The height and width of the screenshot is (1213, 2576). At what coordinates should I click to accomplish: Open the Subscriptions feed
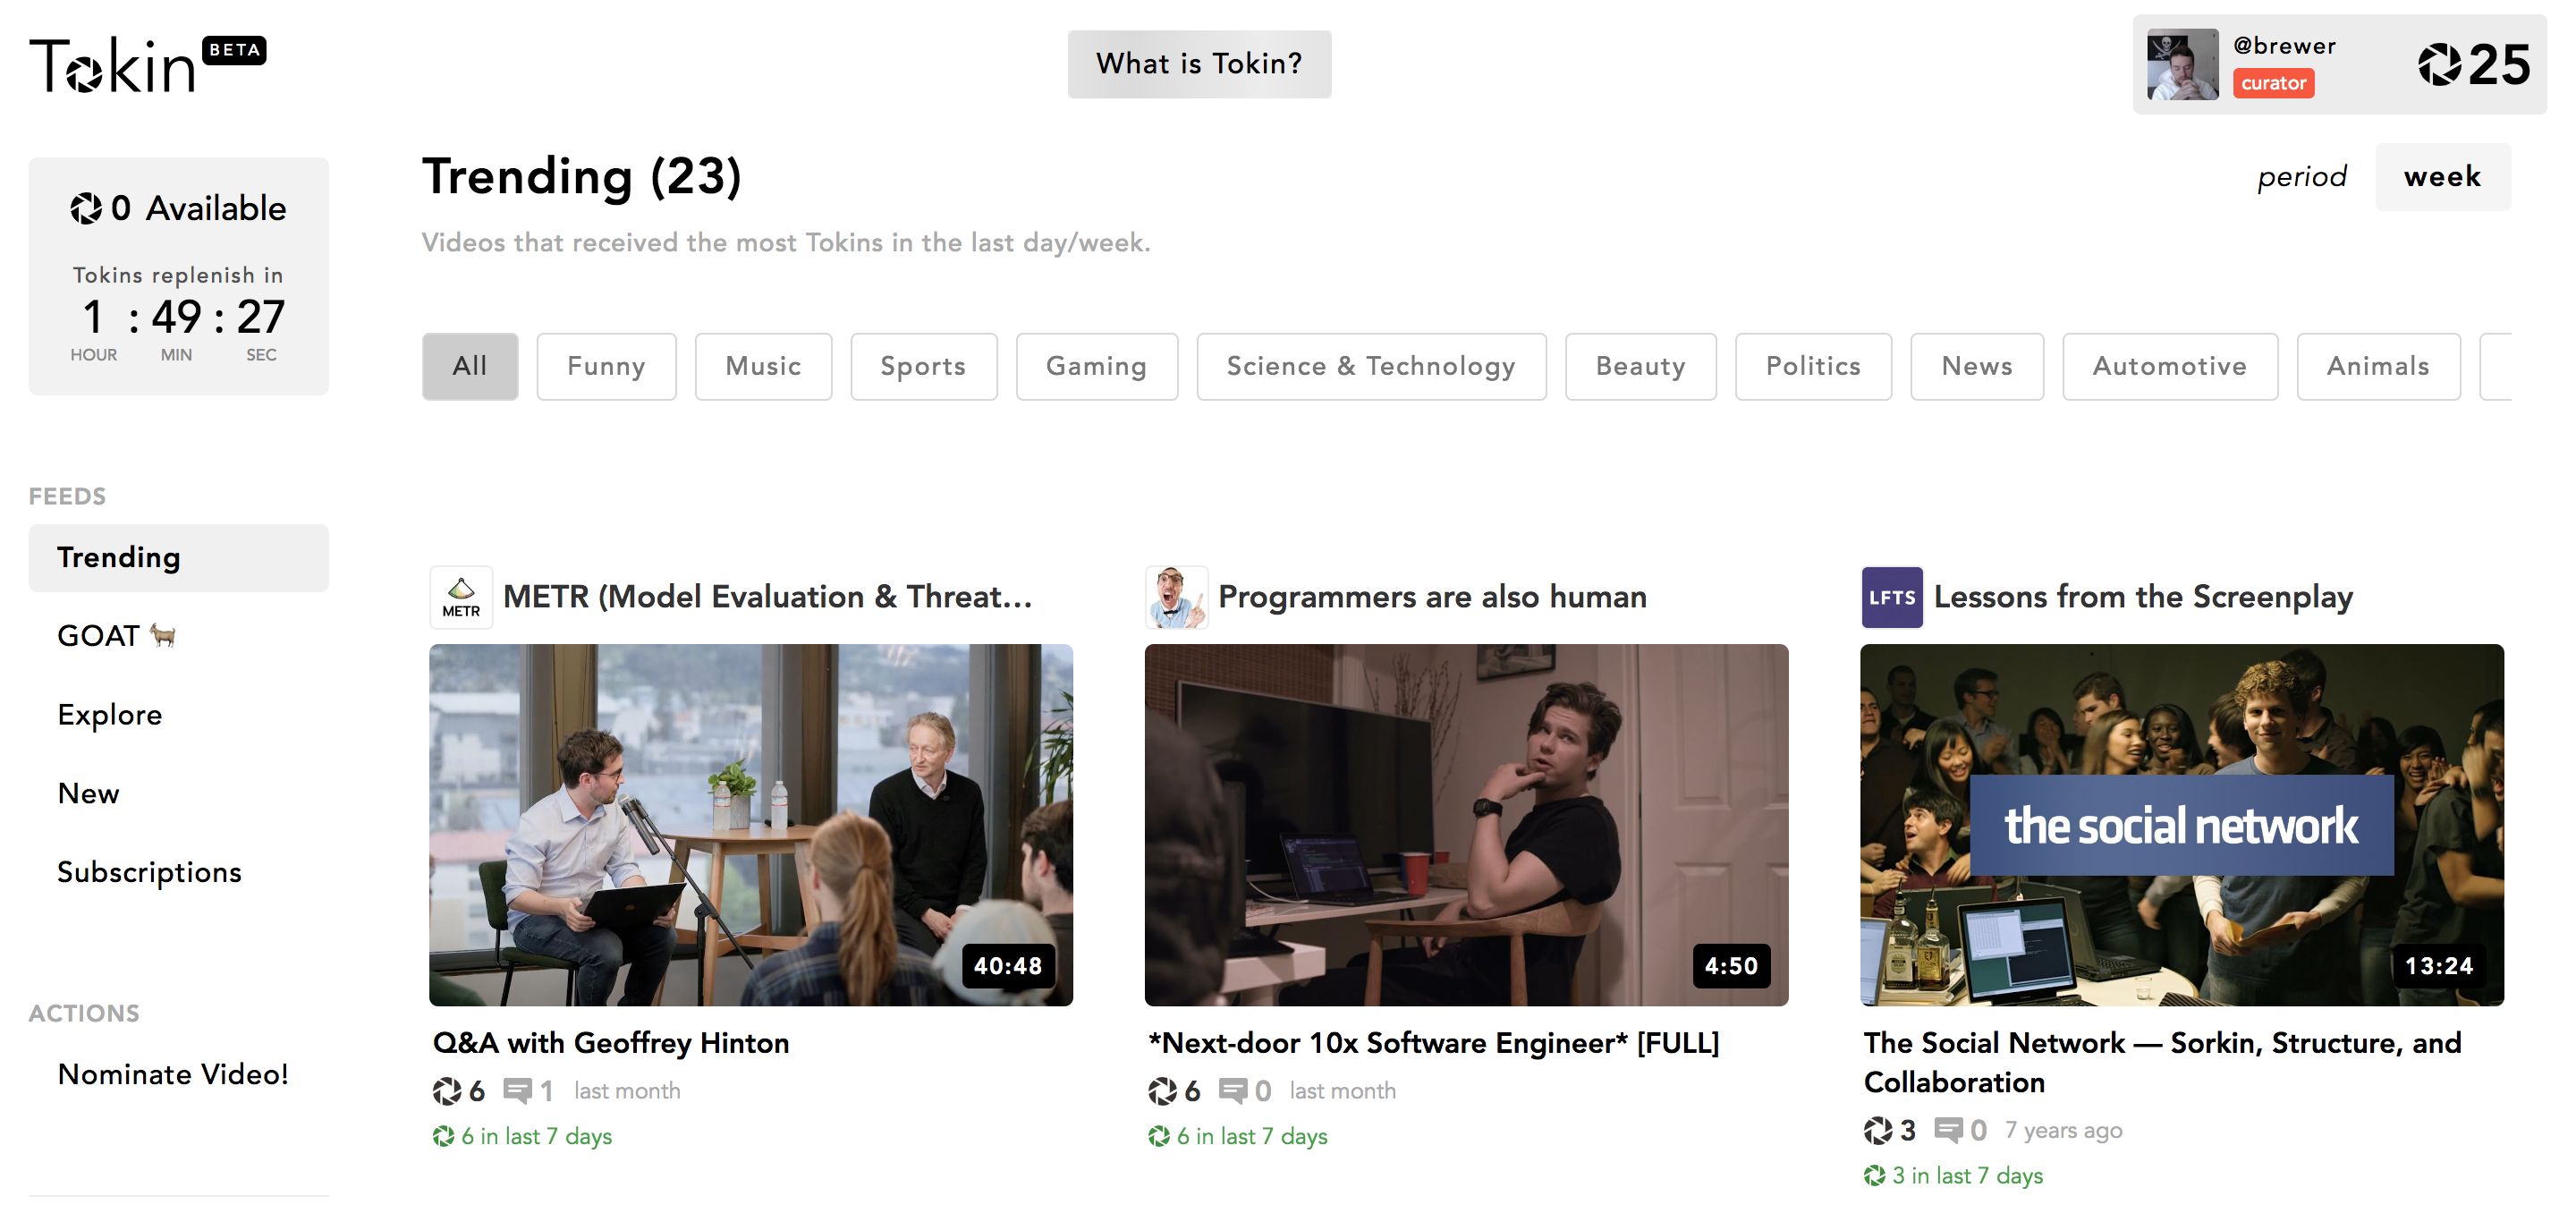(178, 872)
